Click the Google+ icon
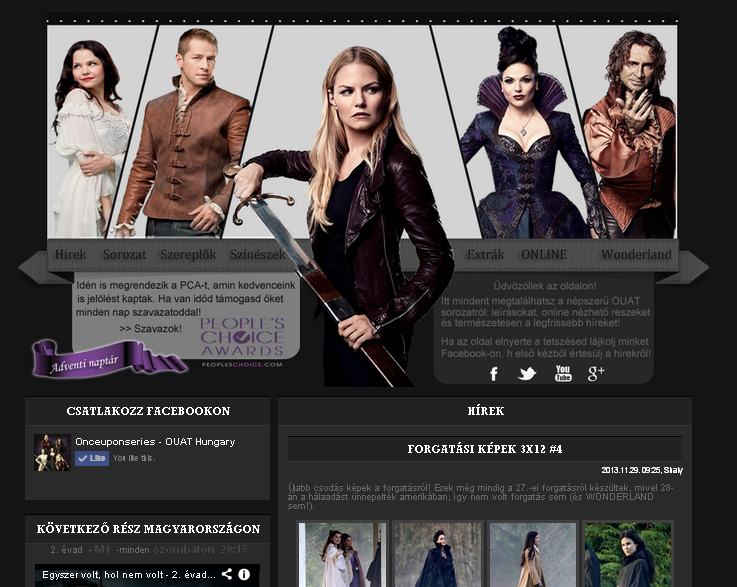 (x=596, y=373)
